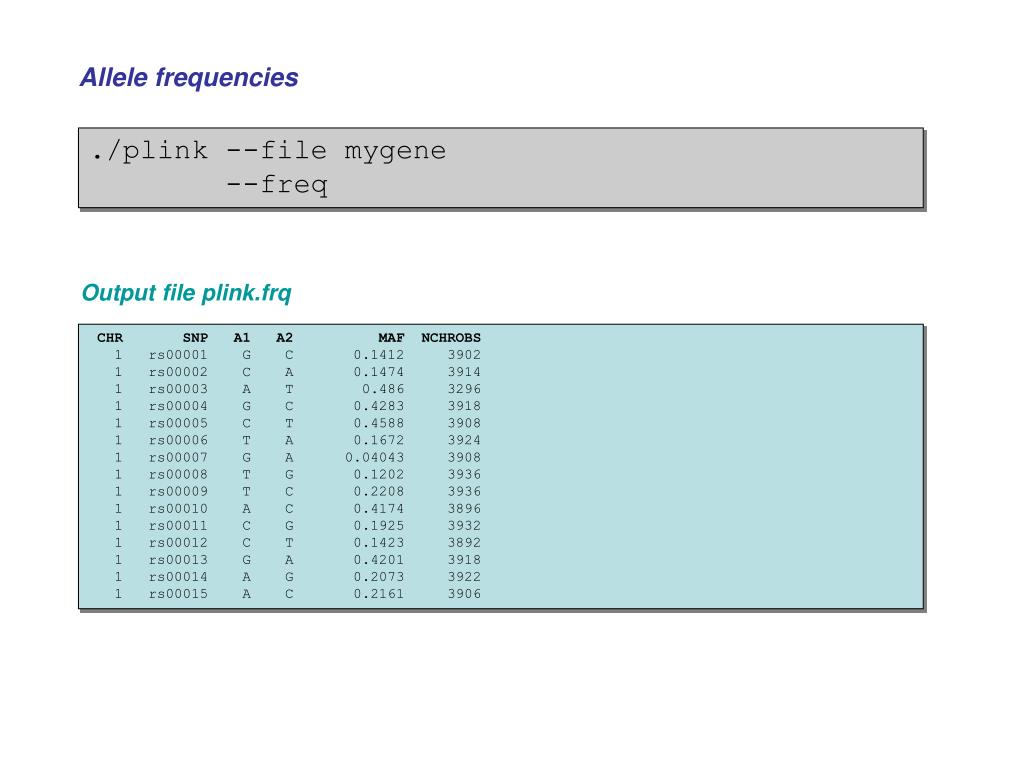Click MAF value 0.4201
Image resolution: width=1024 pixels, height=768 pixels.
379,560
